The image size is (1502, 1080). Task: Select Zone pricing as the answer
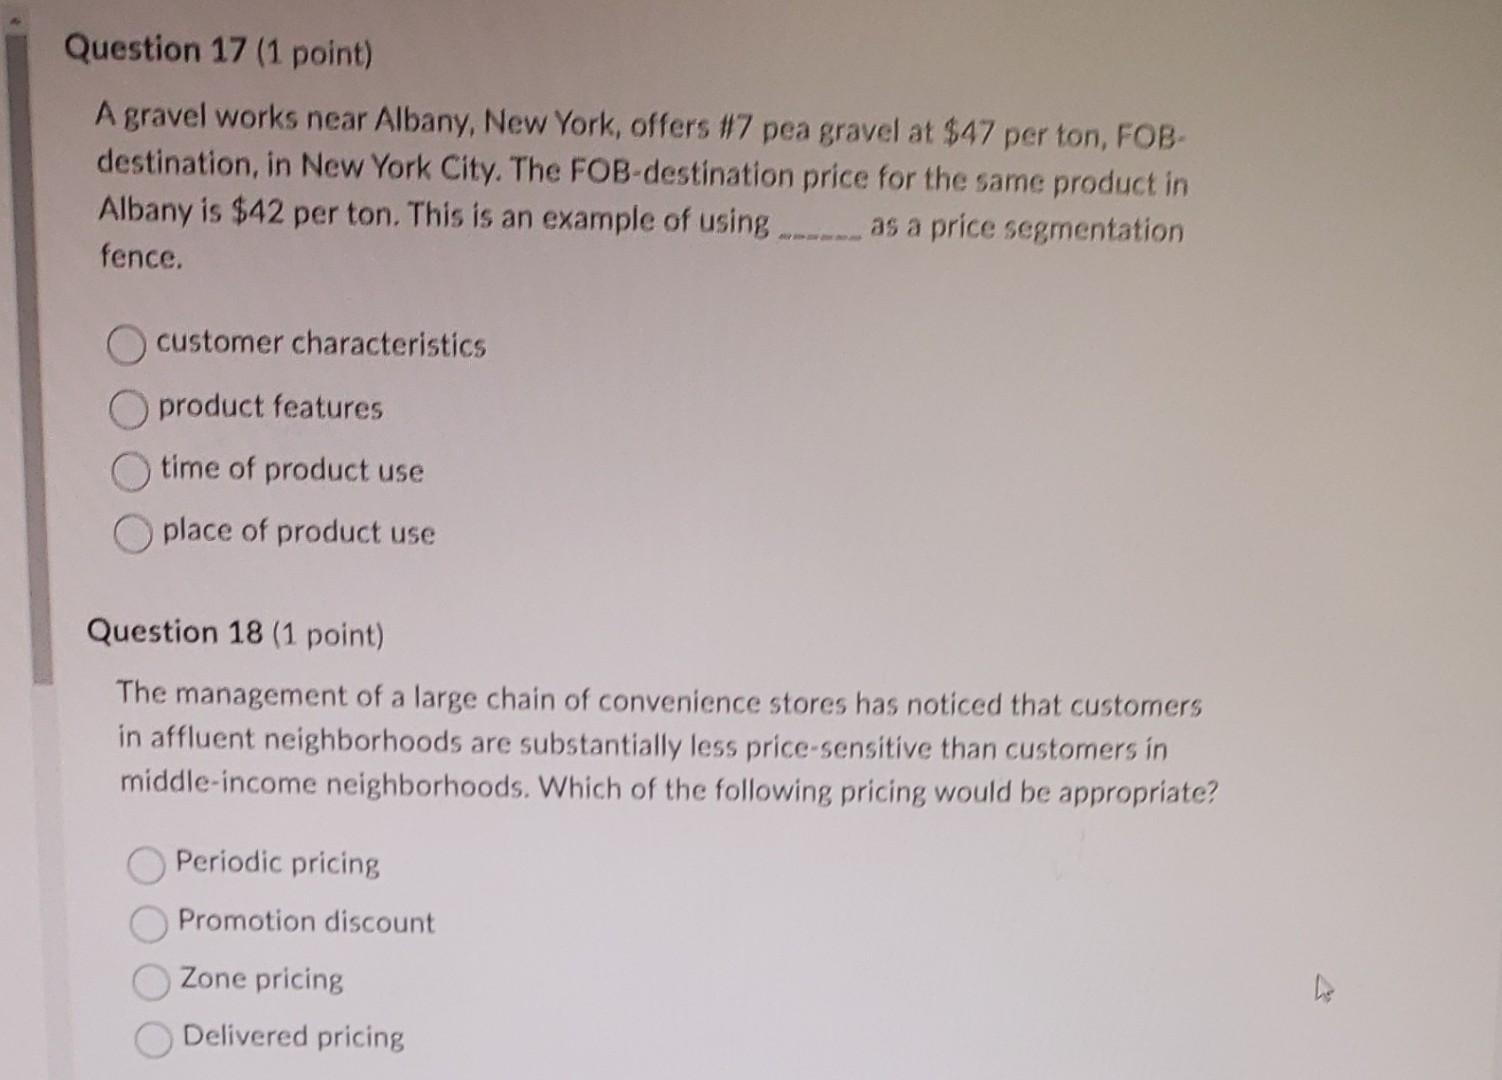(x=152, y=982)
